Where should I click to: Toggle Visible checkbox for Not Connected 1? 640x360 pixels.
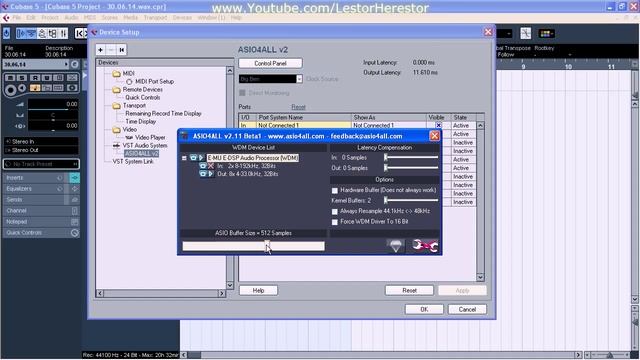438,126
